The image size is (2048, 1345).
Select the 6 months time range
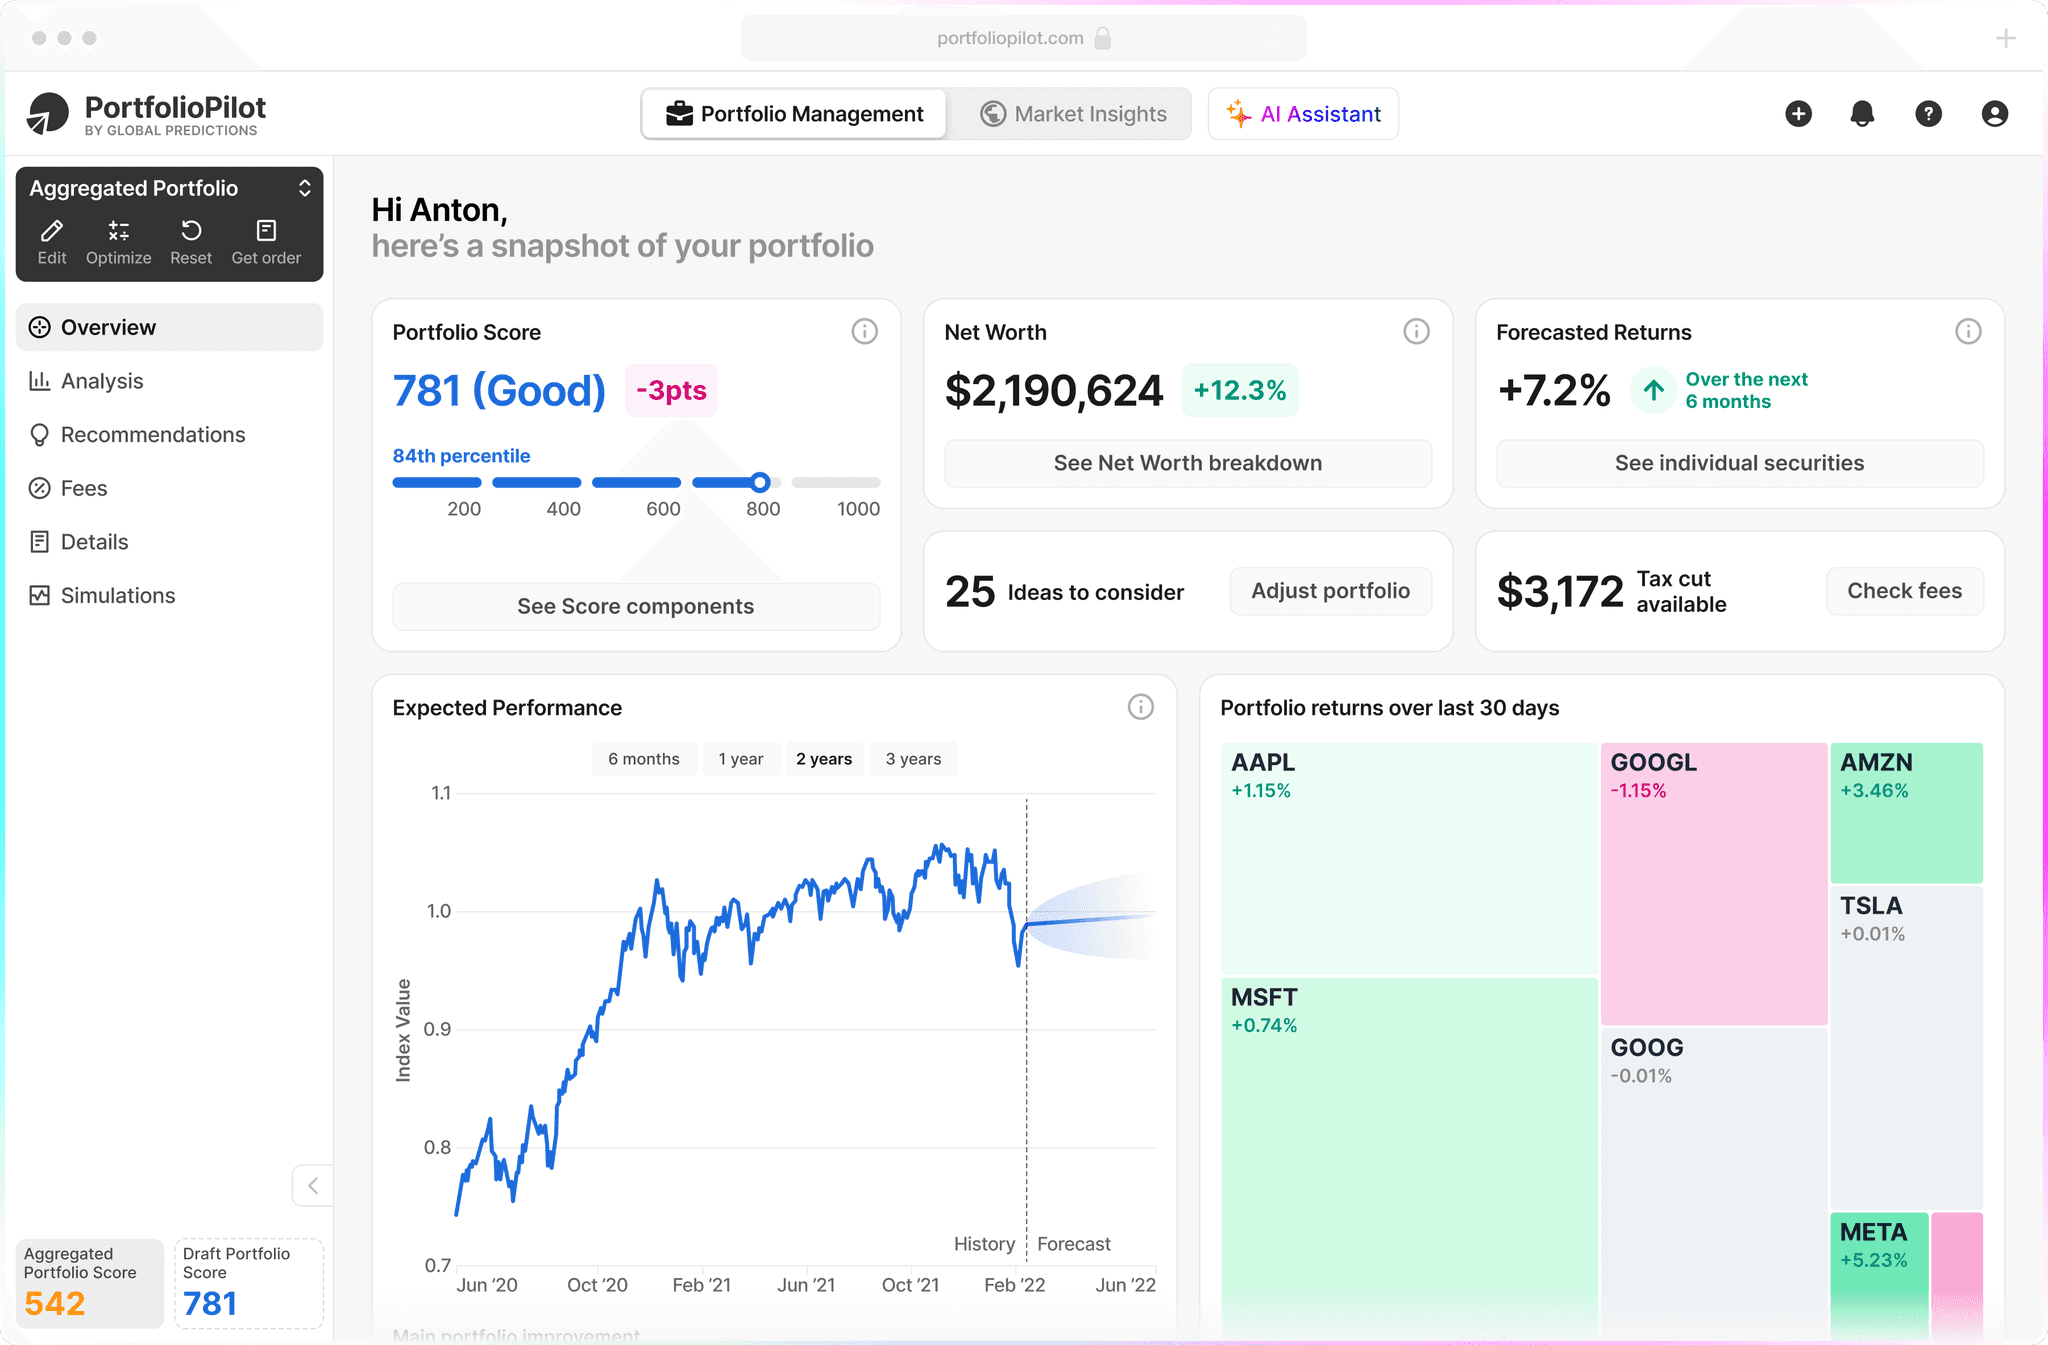[643, 759]
